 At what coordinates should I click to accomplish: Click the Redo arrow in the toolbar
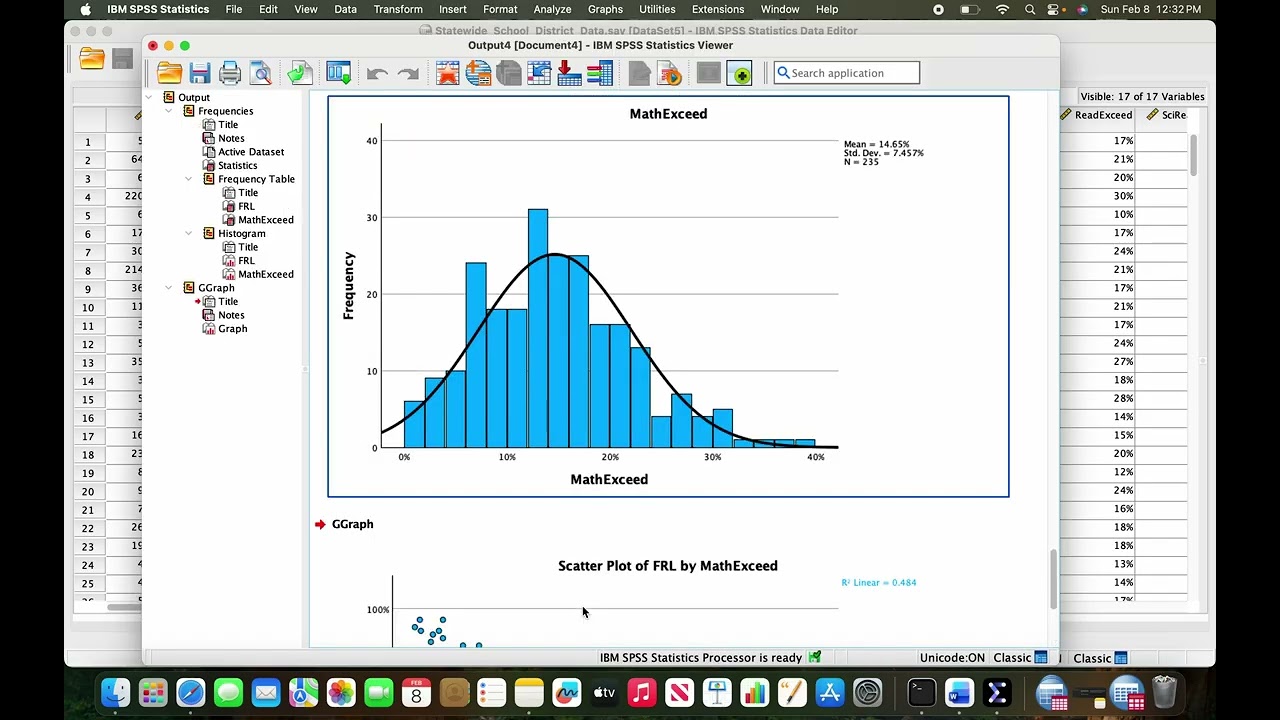(408, 73)
